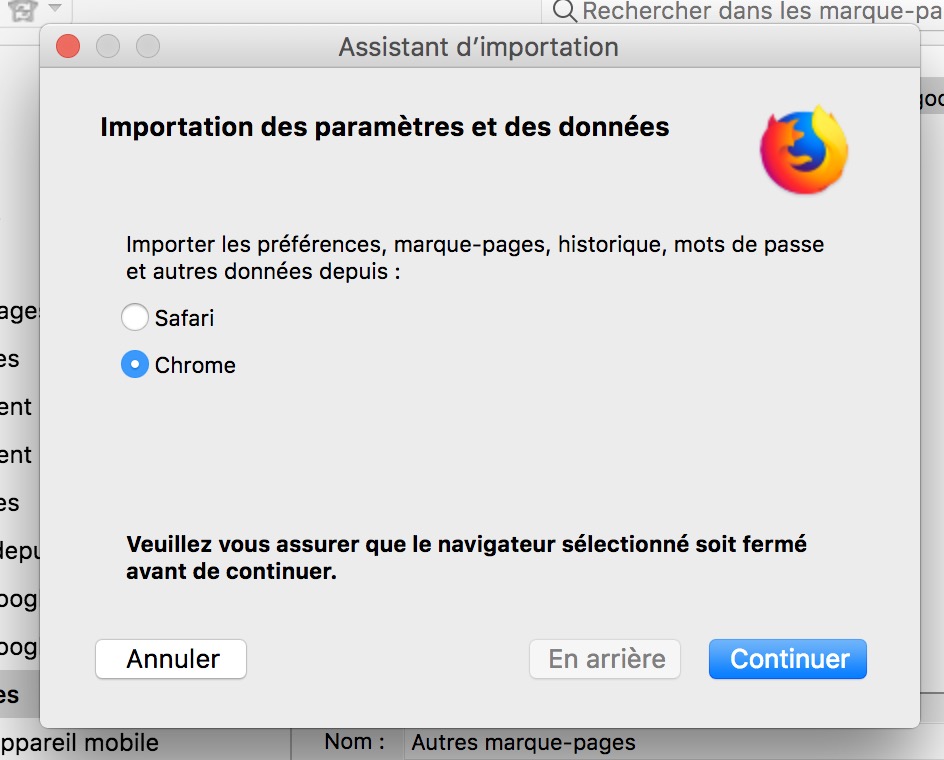Click the greyed zoom button of the dialog
The image size is (944, 760).
148,46
